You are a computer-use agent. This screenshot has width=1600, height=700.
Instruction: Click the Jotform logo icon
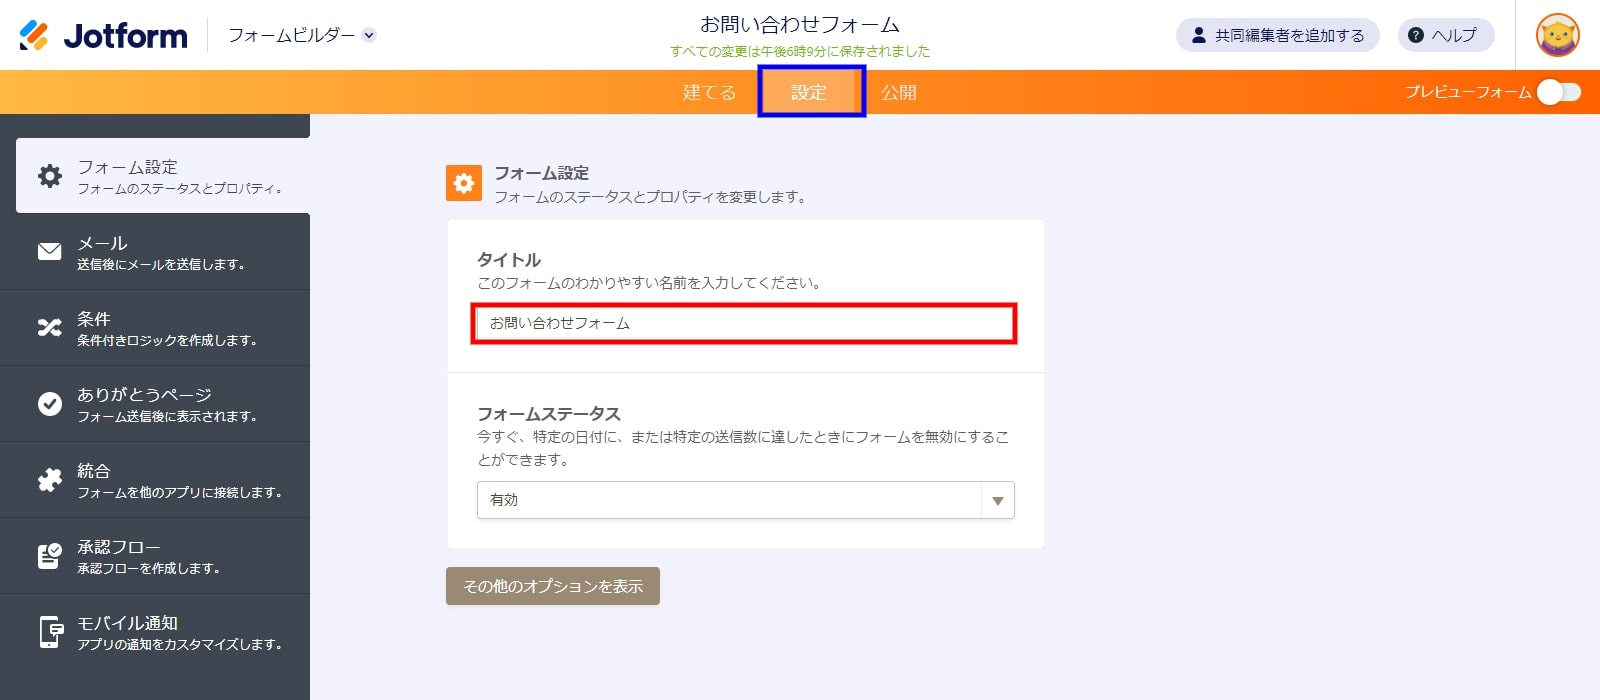[34, 35]
